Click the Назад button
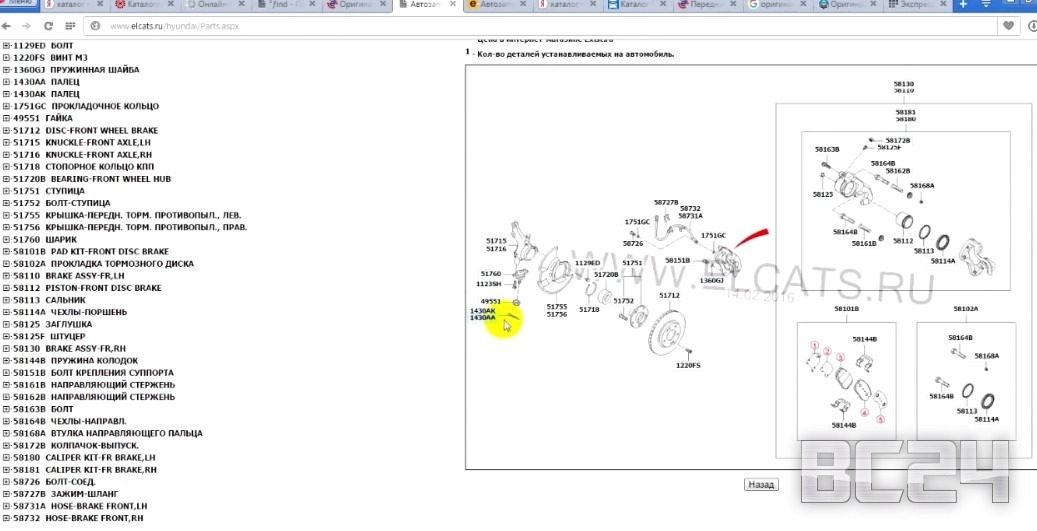The image size is (1037, 531). (761, 484)
